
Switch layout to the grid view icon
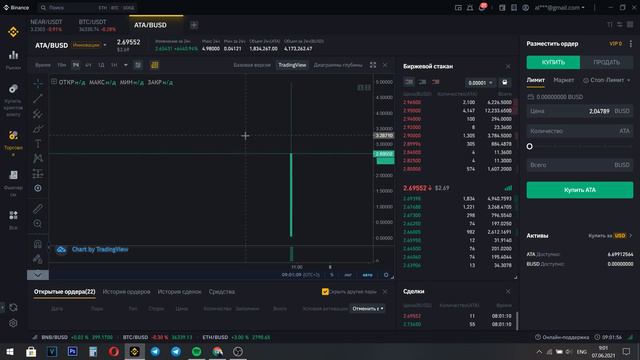coord(630,25)
